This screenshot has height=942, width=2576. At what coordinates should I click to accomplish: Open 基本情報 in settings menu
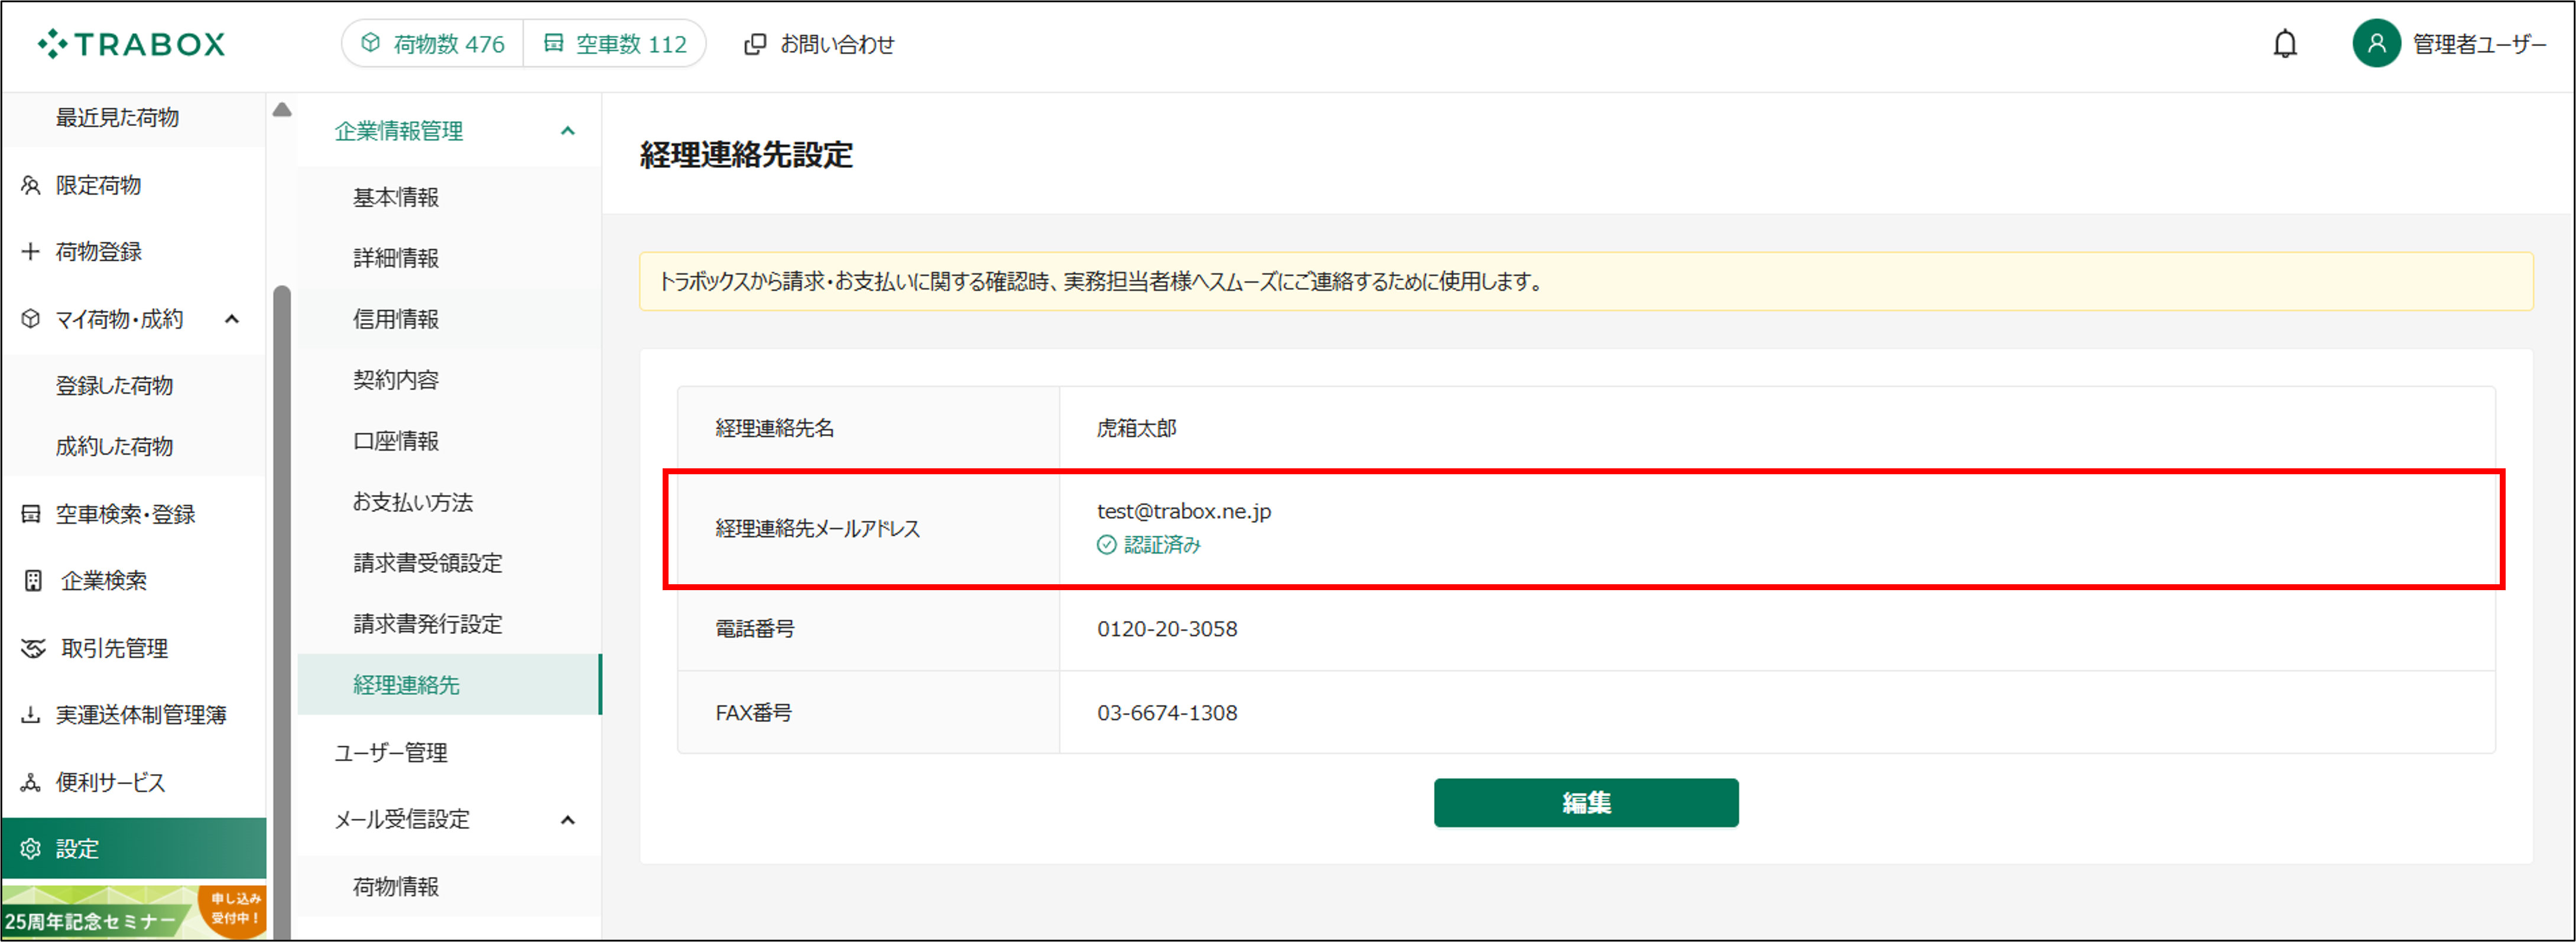point(449,197)
